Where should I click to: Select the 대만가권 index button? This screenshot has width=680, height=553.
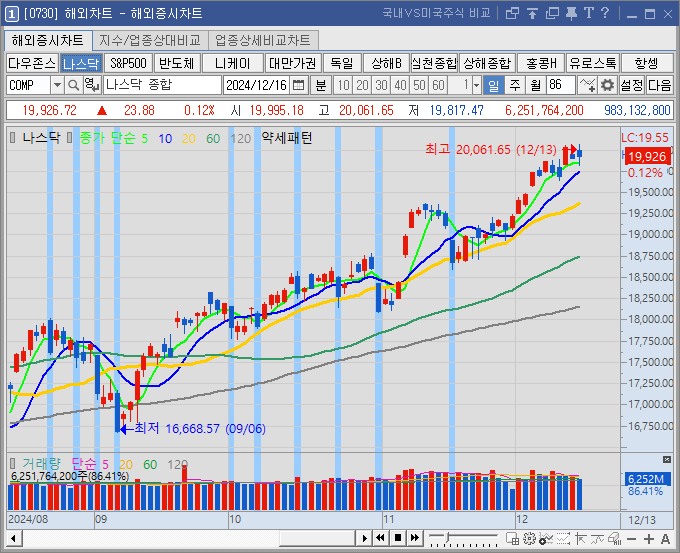click(x=293, y=63)
